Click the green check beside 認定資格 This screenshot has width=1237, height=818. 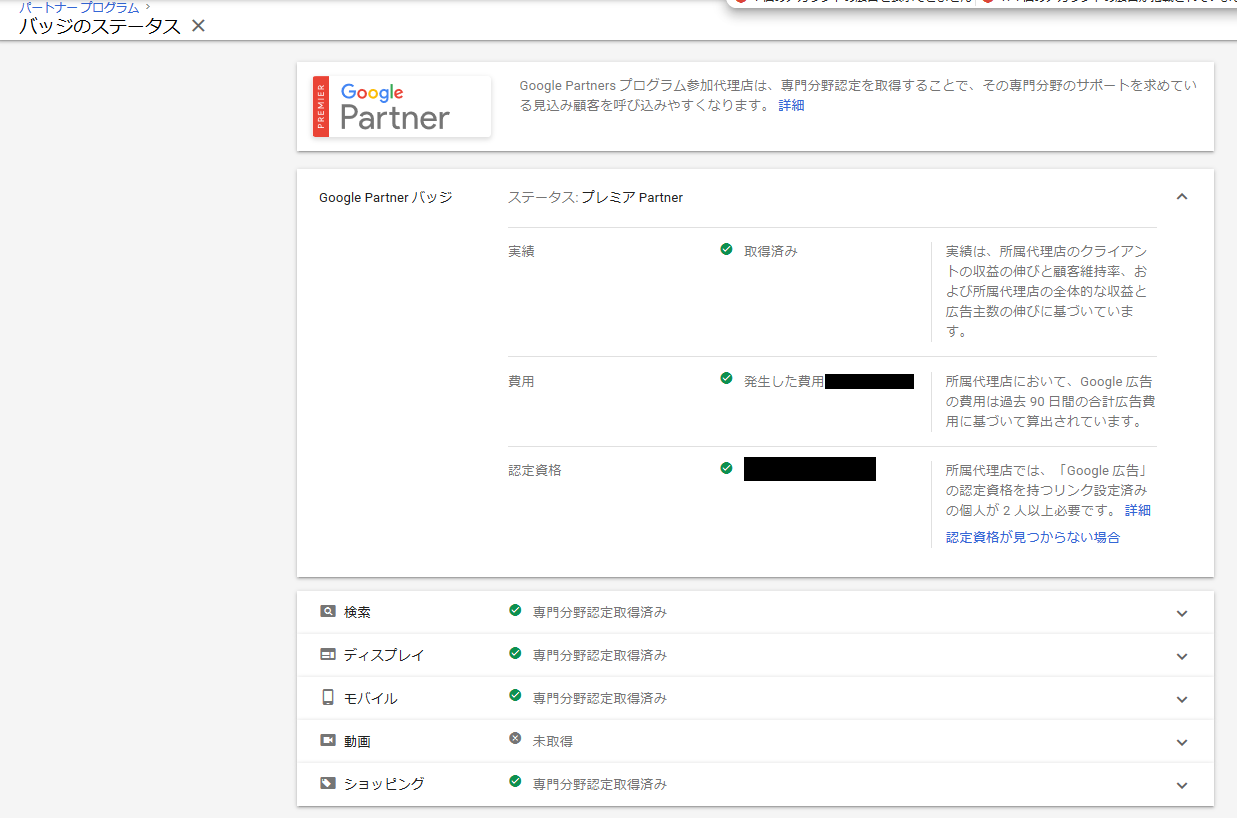tap(726, 467)
